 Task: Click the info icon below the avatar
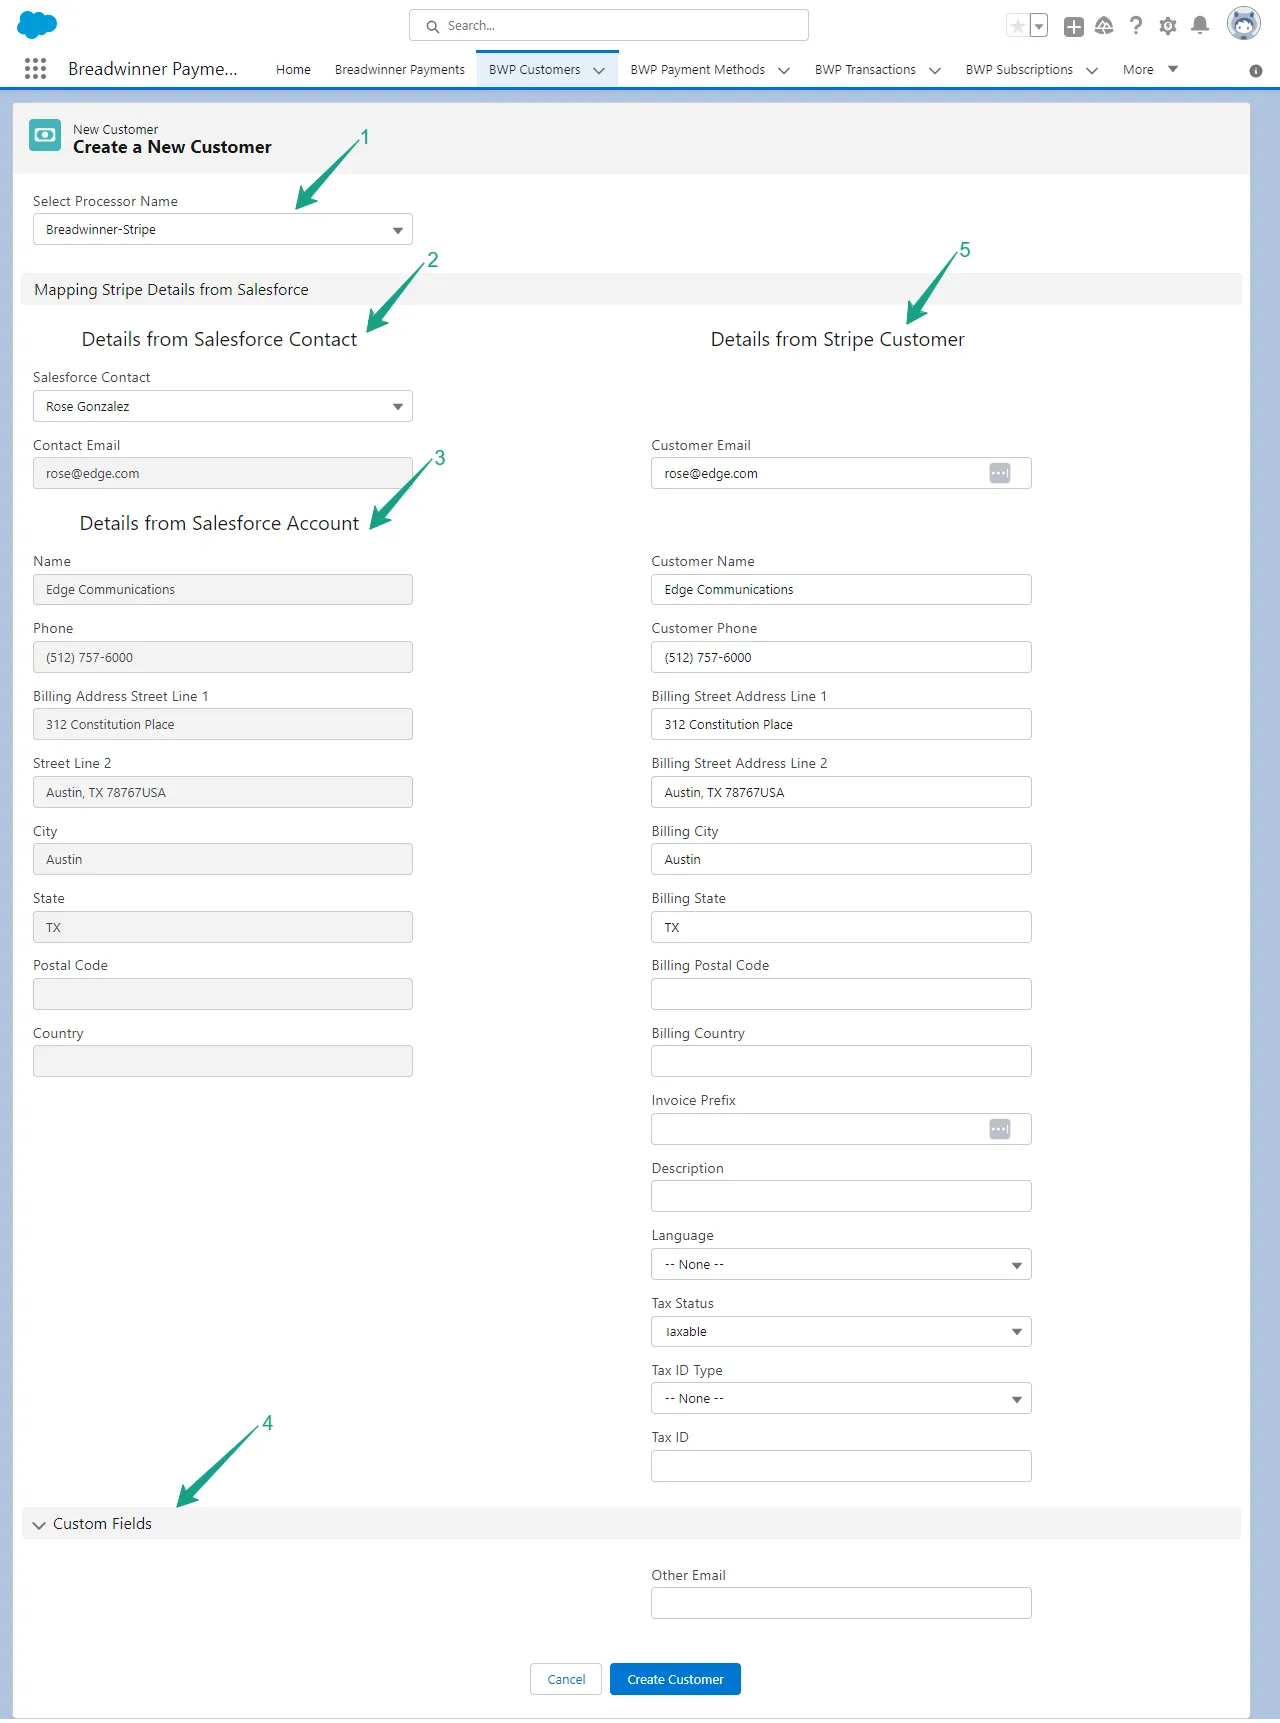click(1256, 71)
